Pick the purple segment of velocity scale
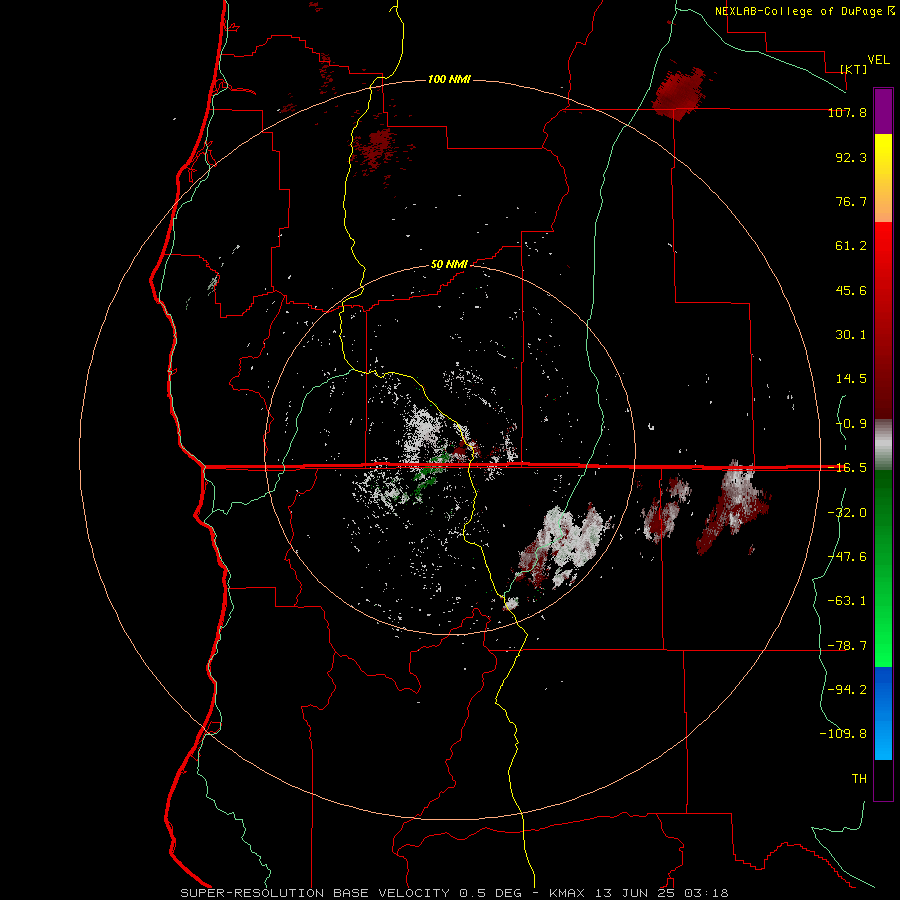The height and width of the screenshot is (900, 900). [883, 112]
